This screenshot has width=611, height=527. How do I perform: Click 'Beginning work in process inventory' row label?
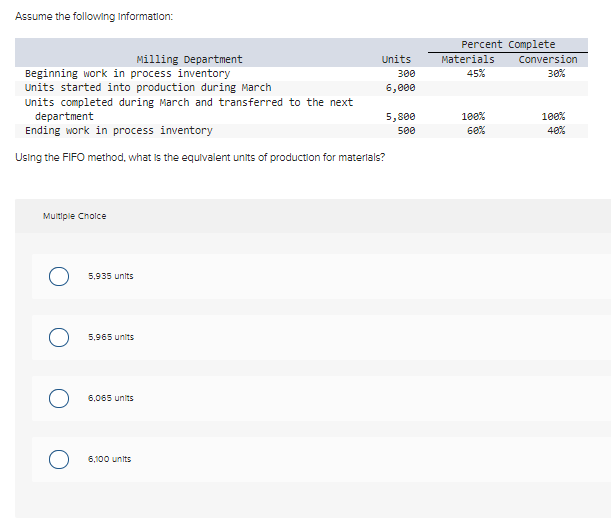click(127, 74)
